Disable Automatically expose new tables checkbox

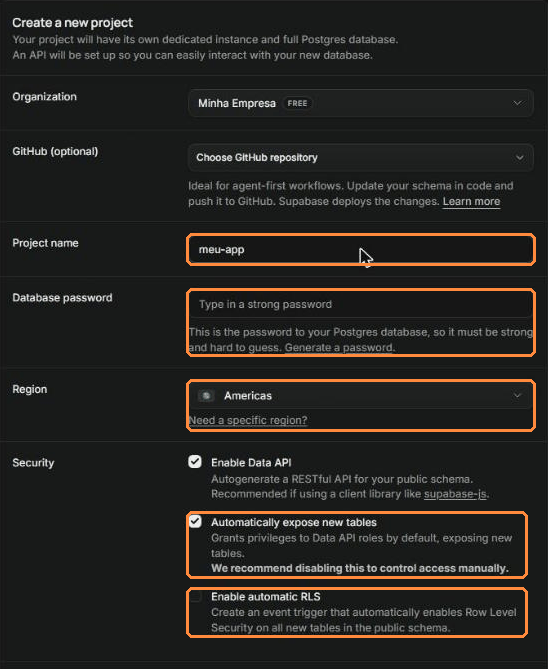(195, 521)
